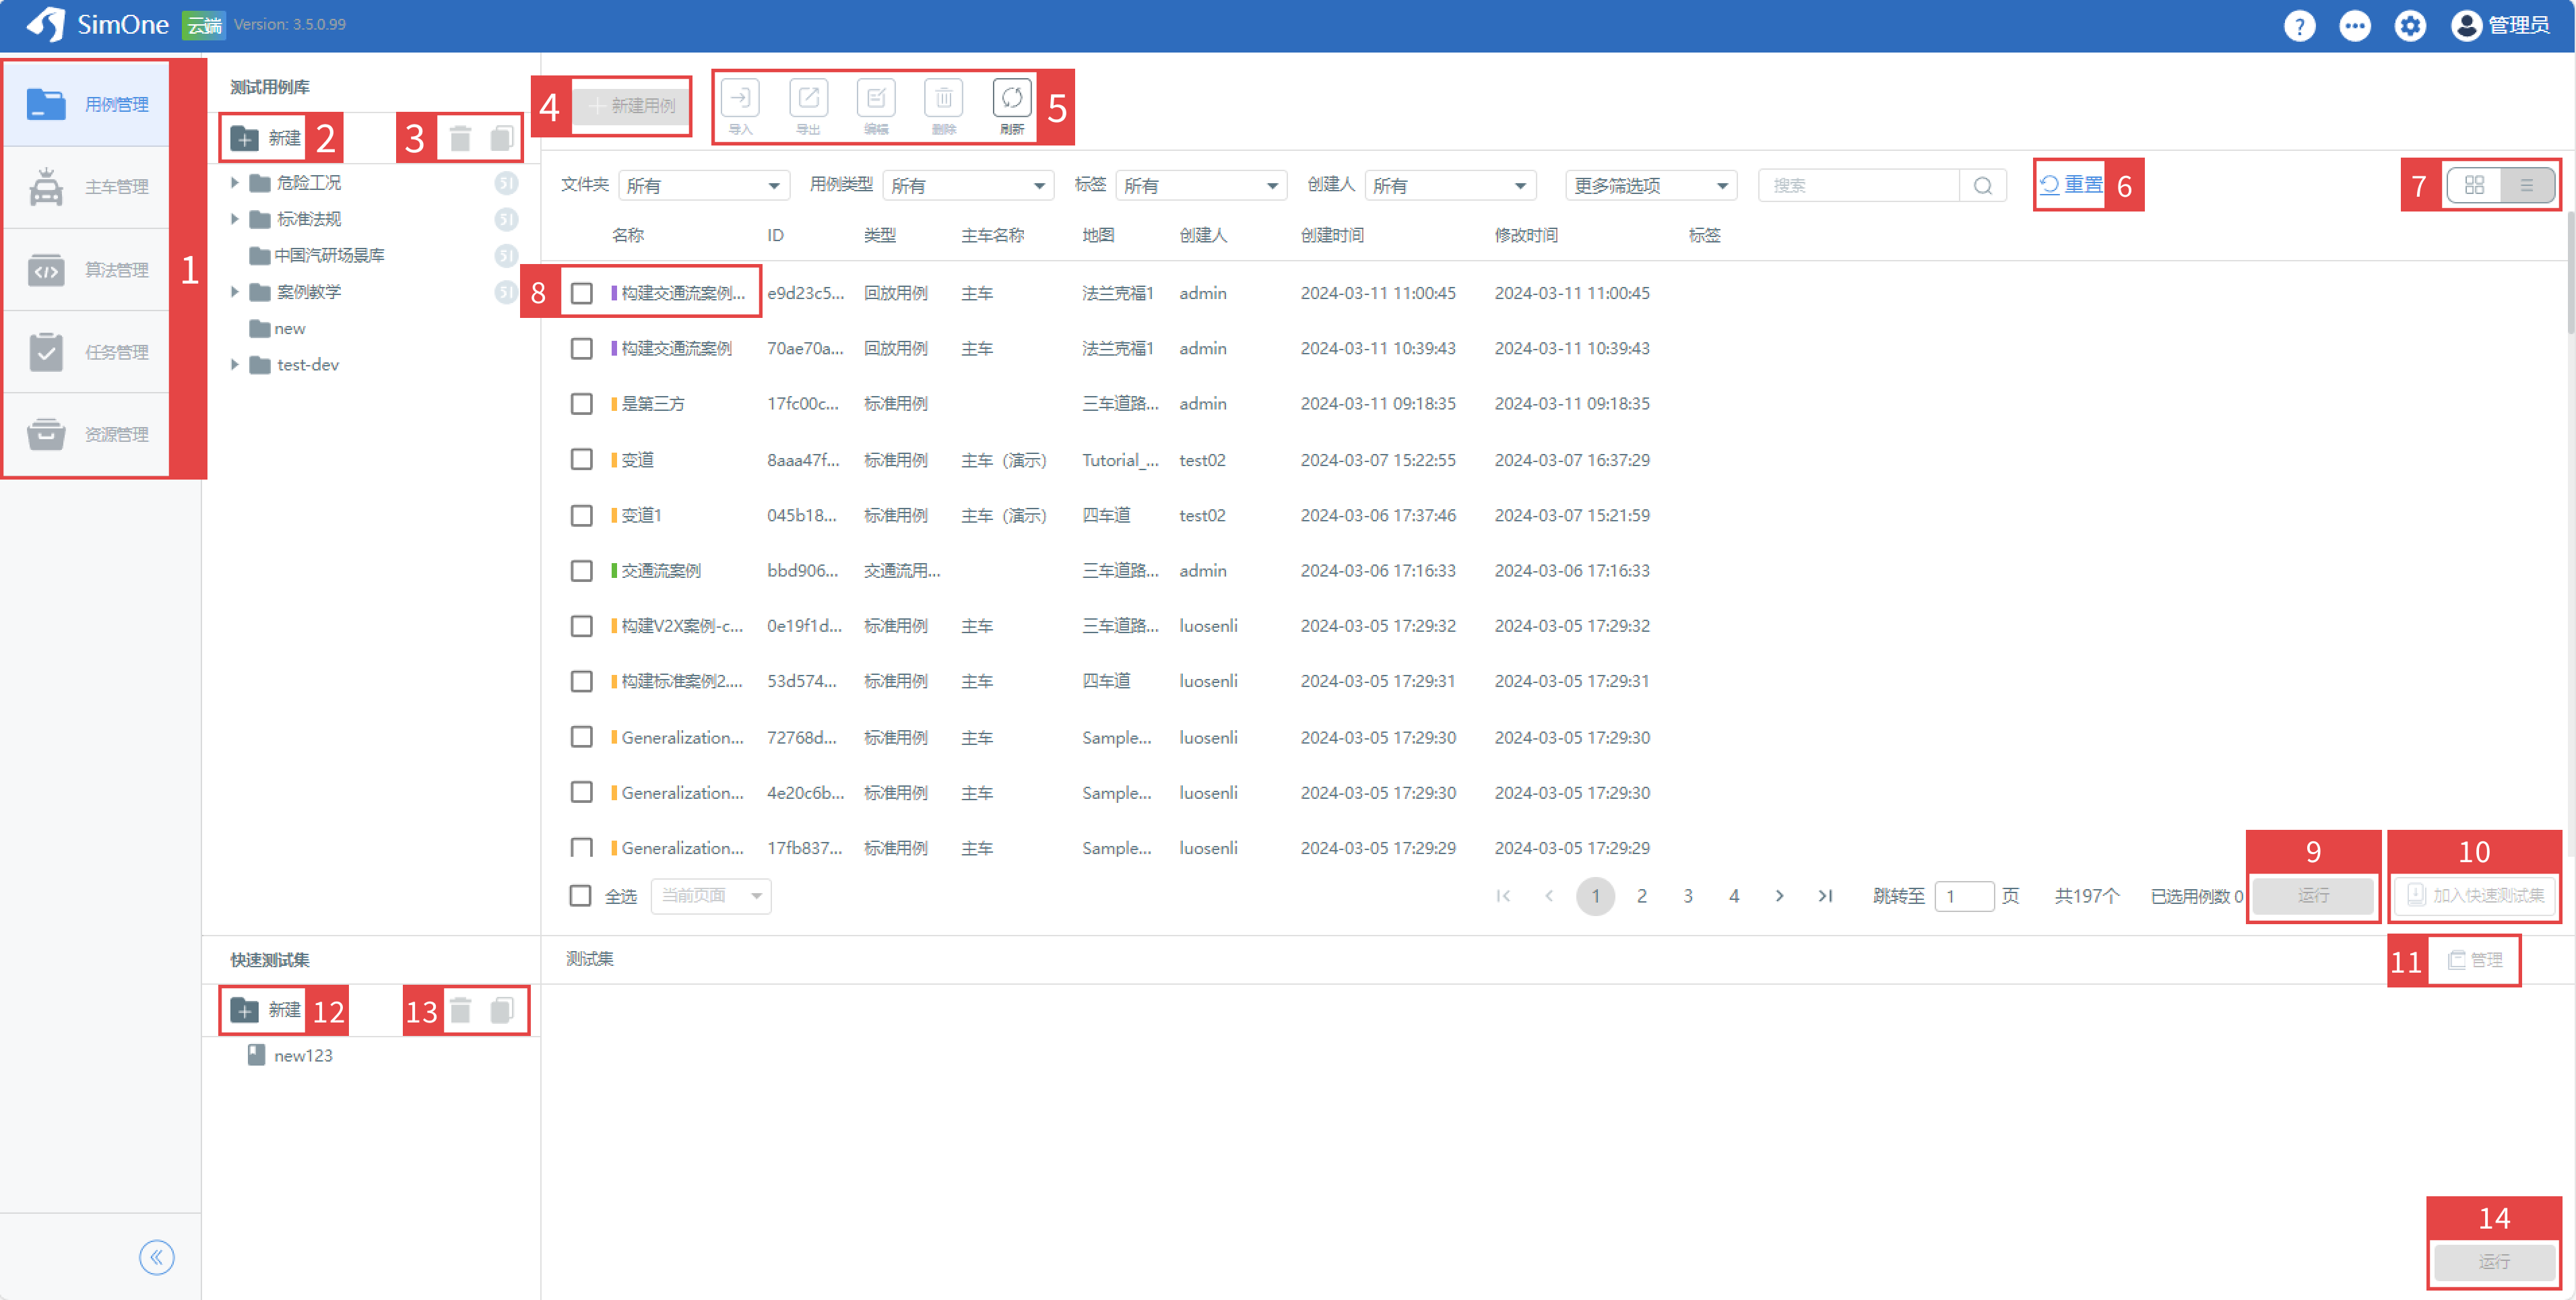Open 资源管理 in the sidebar
Image resolution: width=2576 pixels, height=1300 pixels.
(x=87, y=434)
